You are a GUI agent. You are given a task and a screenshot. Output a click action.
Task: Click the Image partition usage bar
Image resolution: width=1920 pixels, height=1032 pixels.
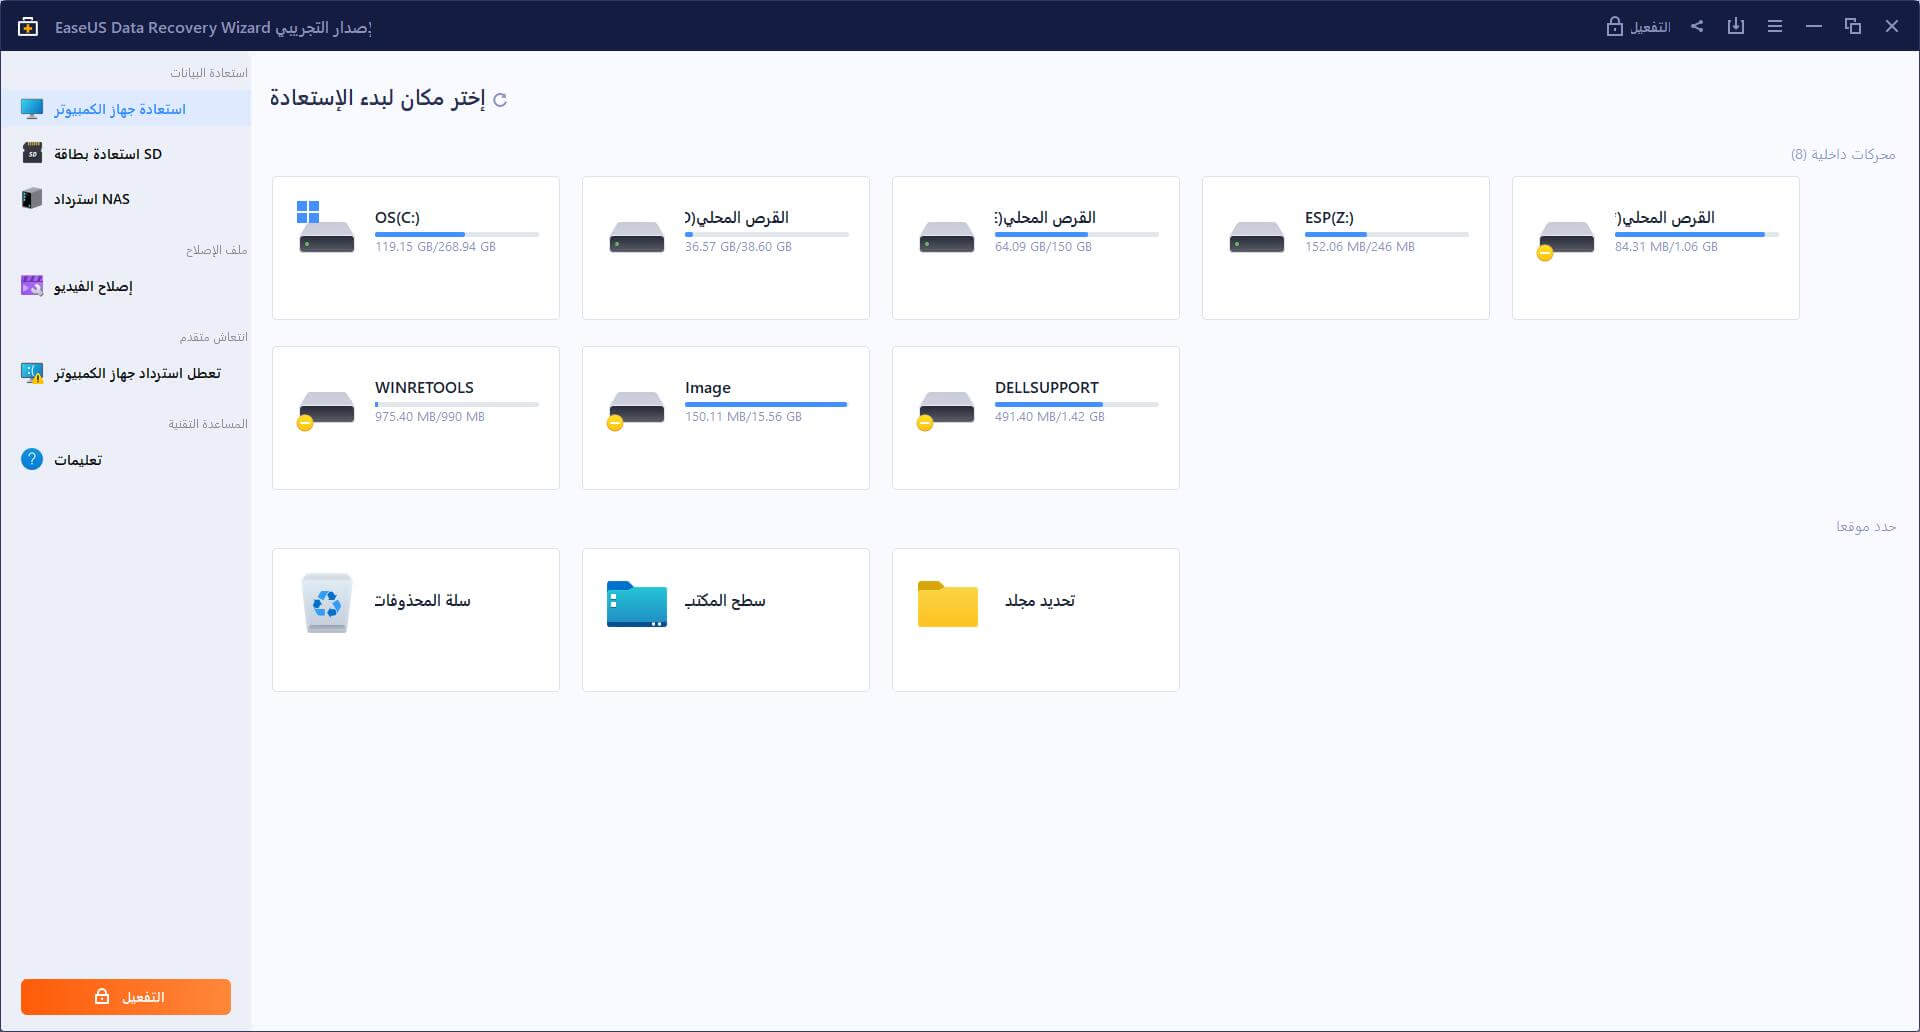point(766,404)
